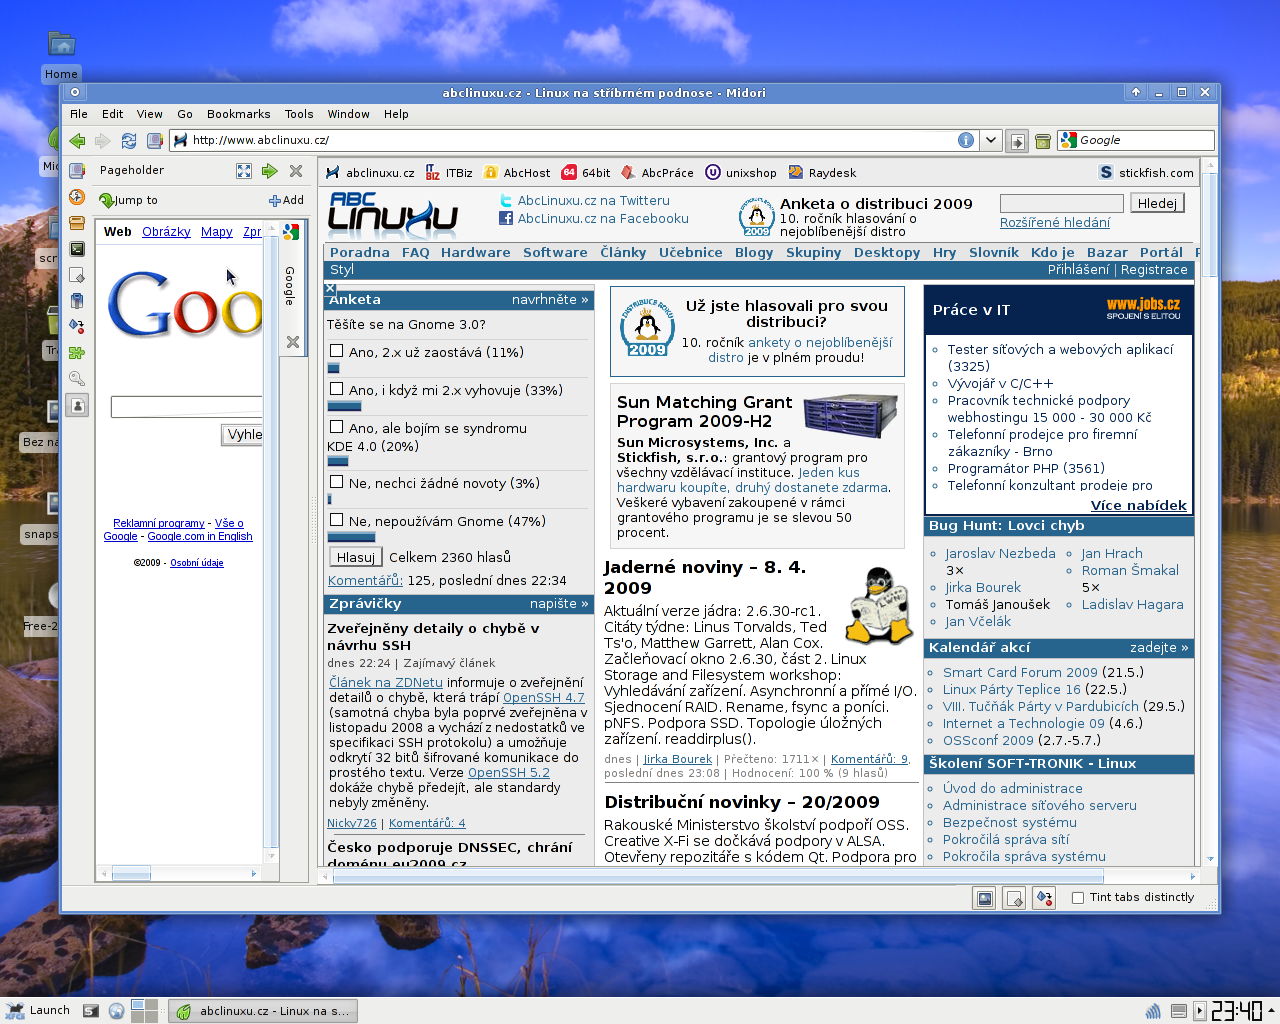The height and width of the screenshot is (1024, 1280).
Task: Open the Bookmarks panel icon in sidebar
Action: 77,171
